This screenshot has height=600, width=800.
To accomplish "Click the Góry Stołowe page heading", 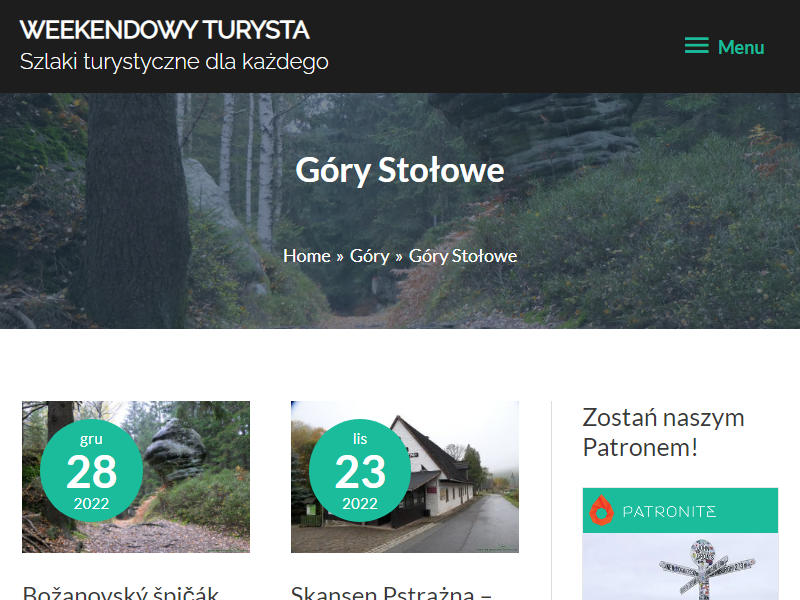I will click(x=399, y=170).
